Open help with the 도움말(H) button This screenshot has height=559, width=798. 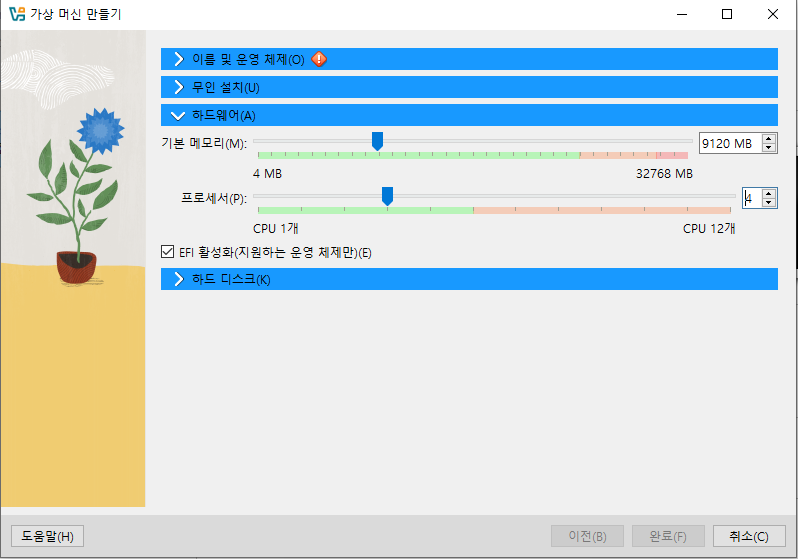[x=47, y=536]
